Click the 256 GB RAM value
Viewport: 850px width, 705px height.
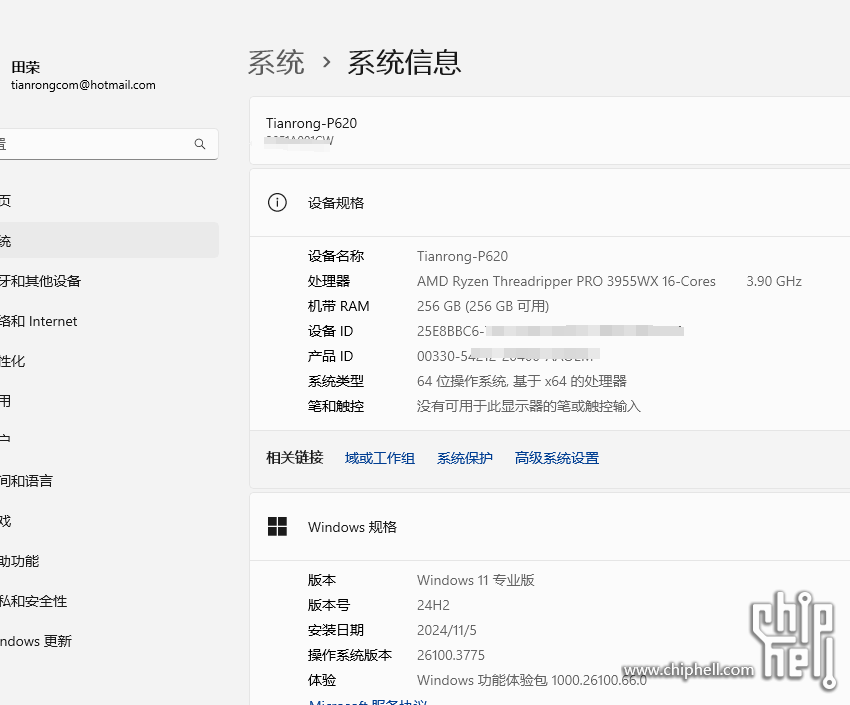[483, 306]
